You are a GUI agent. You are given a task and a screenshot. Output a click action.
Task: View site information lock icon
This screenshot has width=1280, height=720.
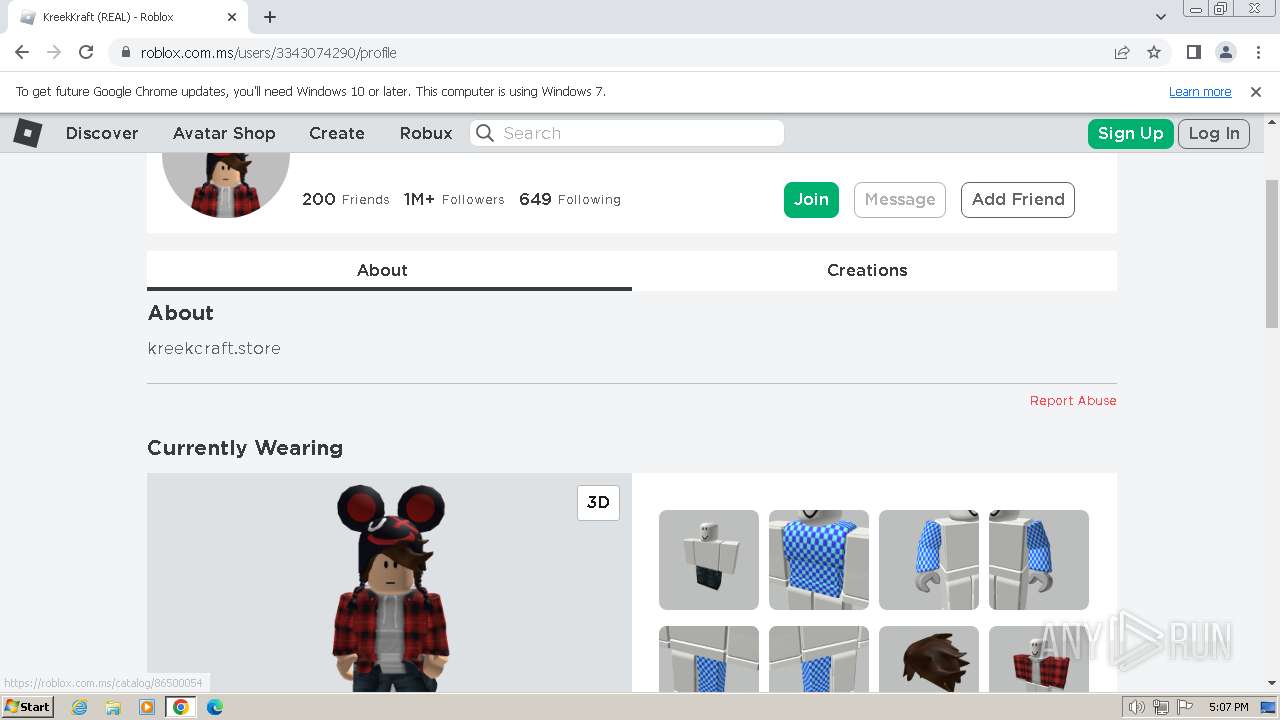[125, 52]
